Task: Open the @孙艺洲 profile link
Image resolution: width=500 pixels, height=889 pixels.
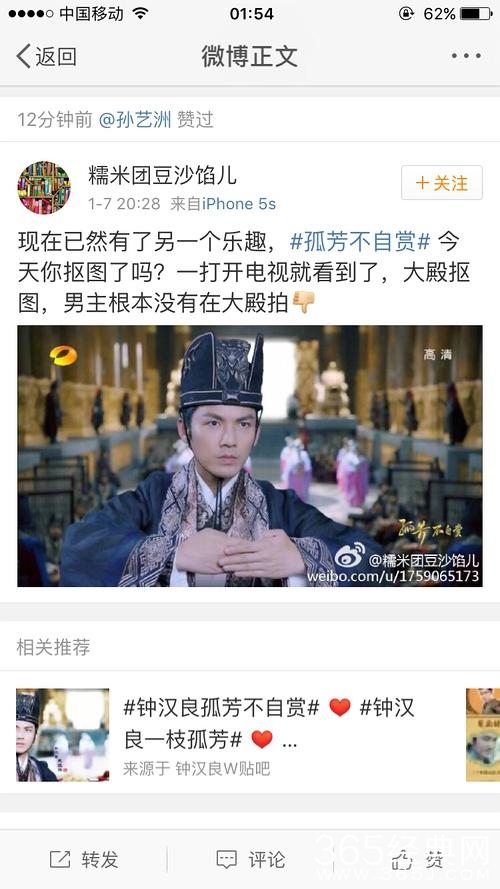Action: (x=135, y=120)
